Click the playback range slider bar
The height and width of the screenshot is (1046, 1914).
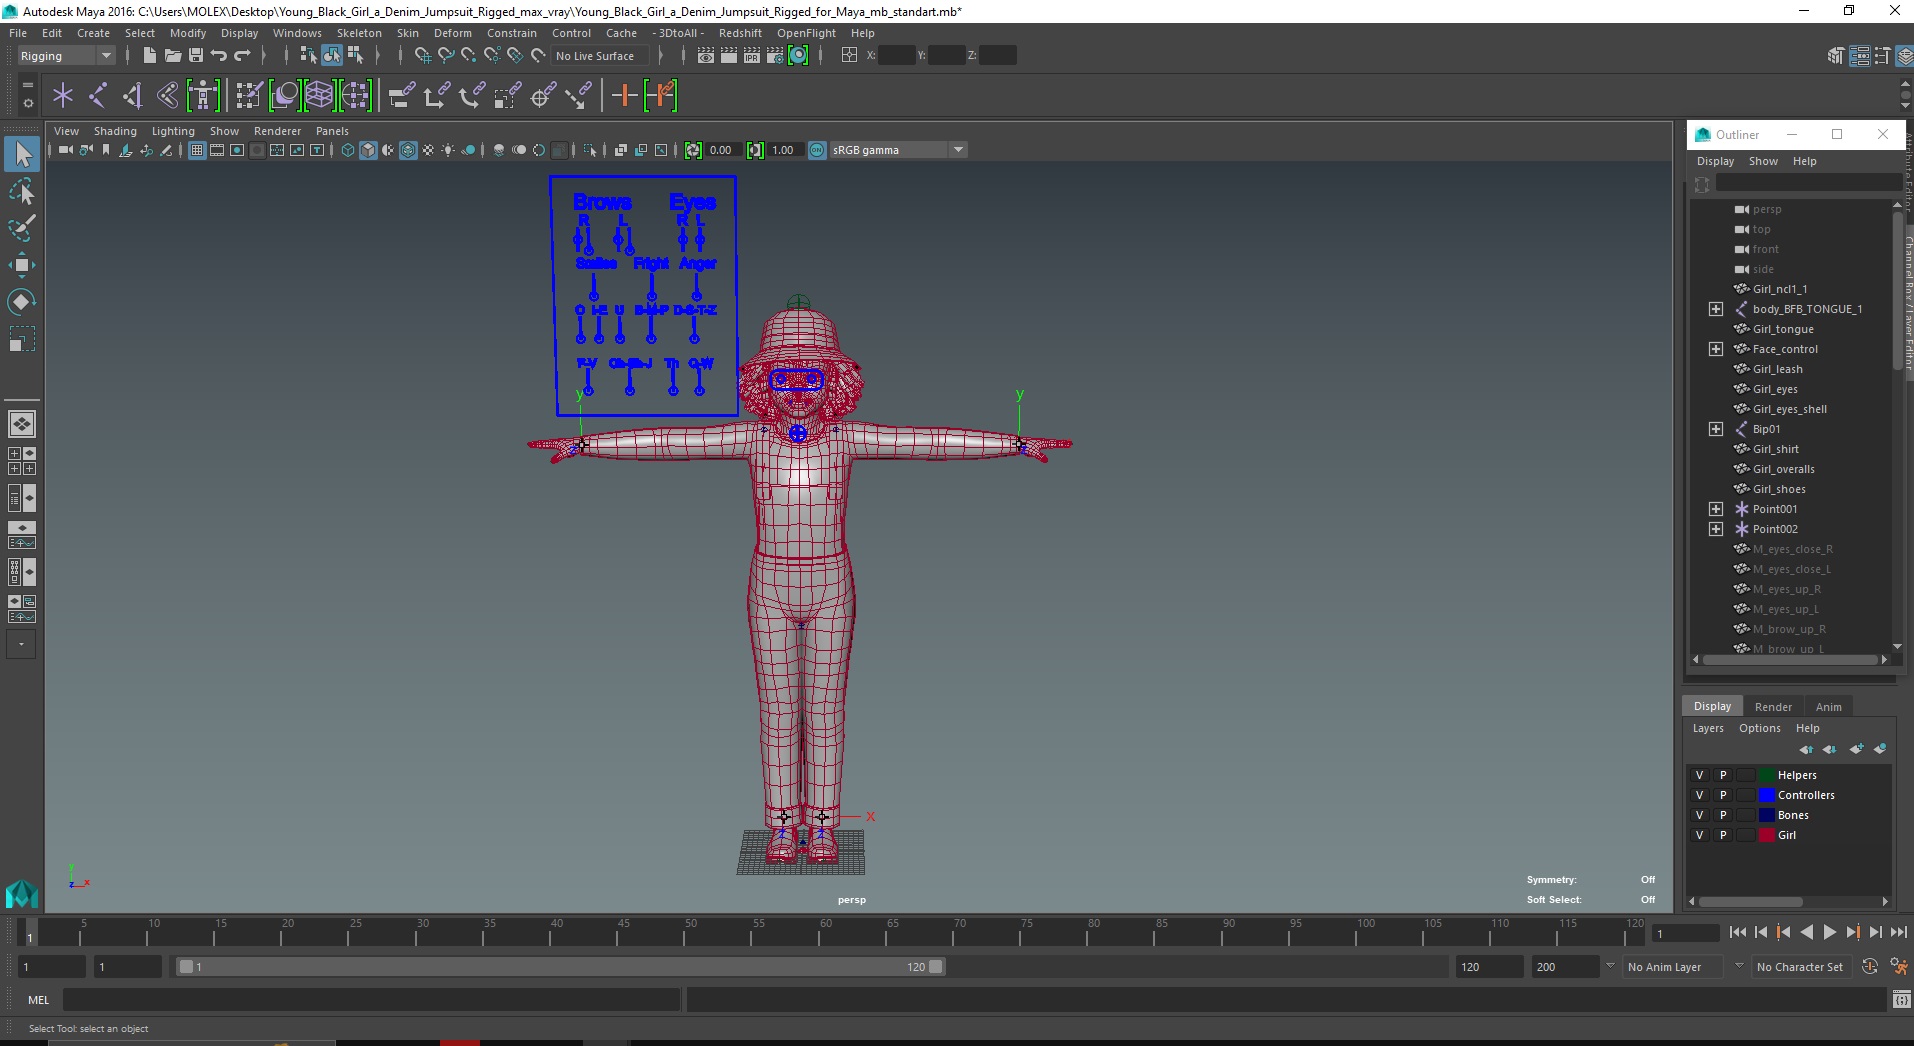click(x=560, y=967)
